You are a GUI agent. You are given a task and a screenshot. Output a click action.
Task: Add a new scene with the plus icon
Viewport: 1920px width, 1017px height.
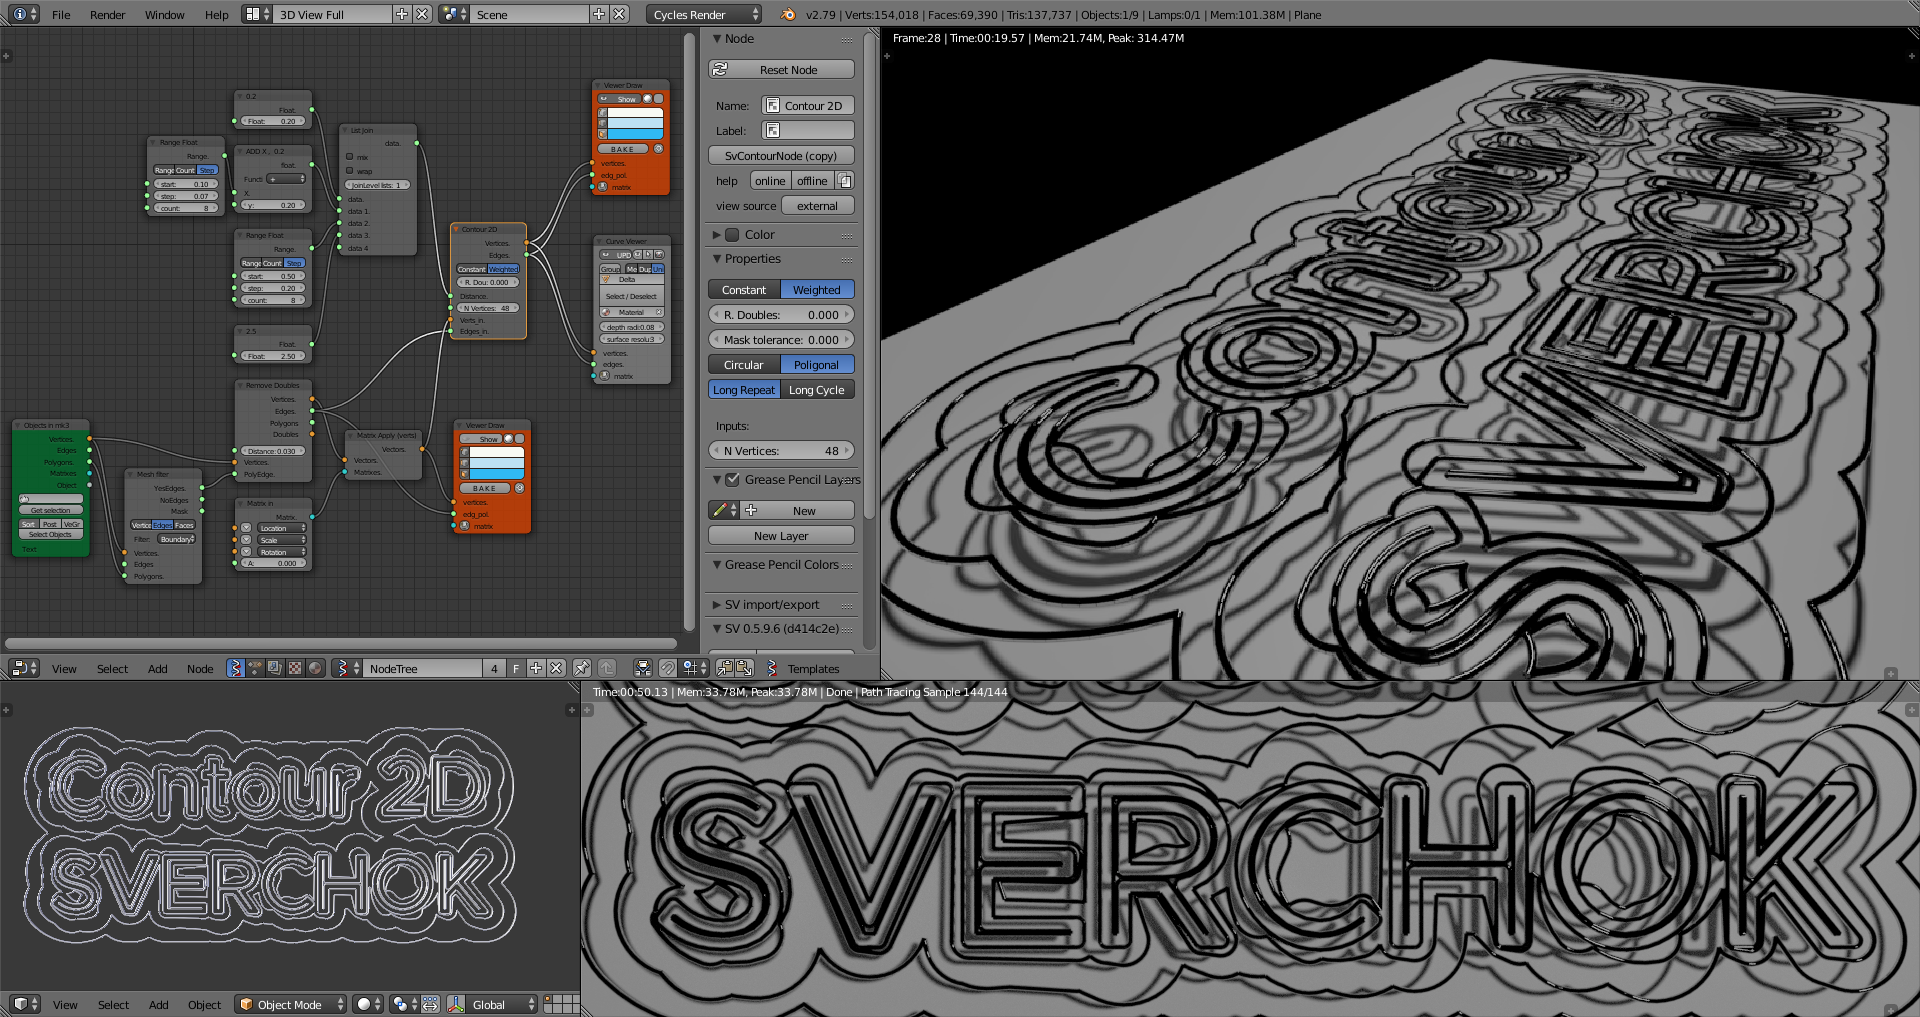pos(599,14)
